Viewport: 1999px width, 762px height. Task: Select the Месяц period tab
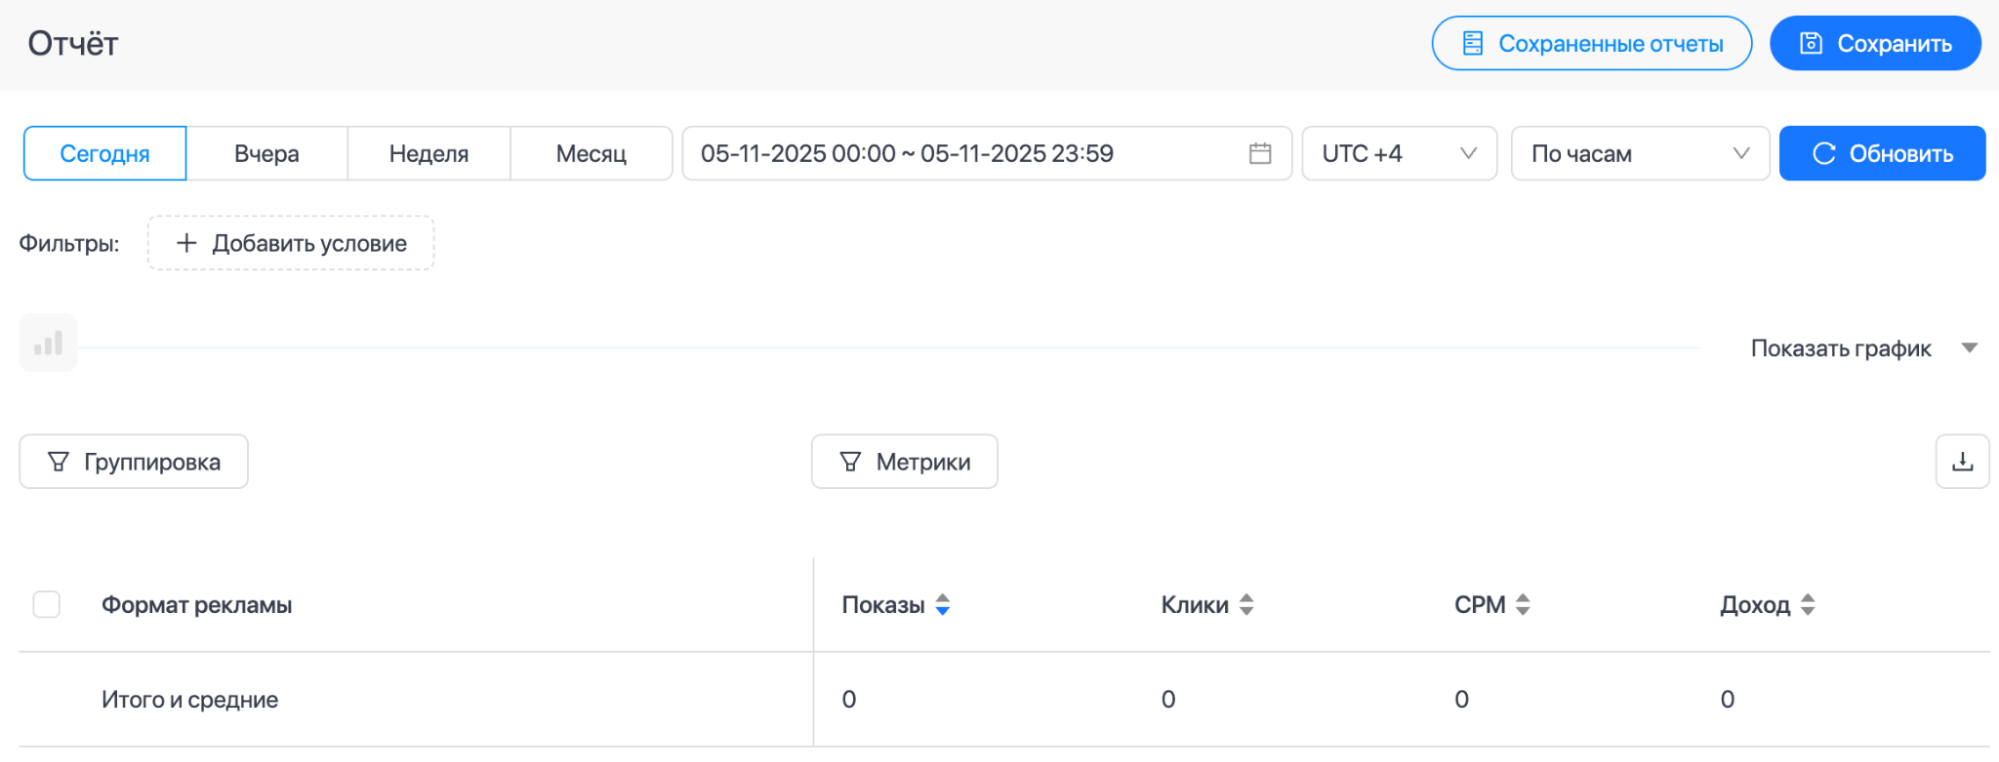click(x=591, y=153)
